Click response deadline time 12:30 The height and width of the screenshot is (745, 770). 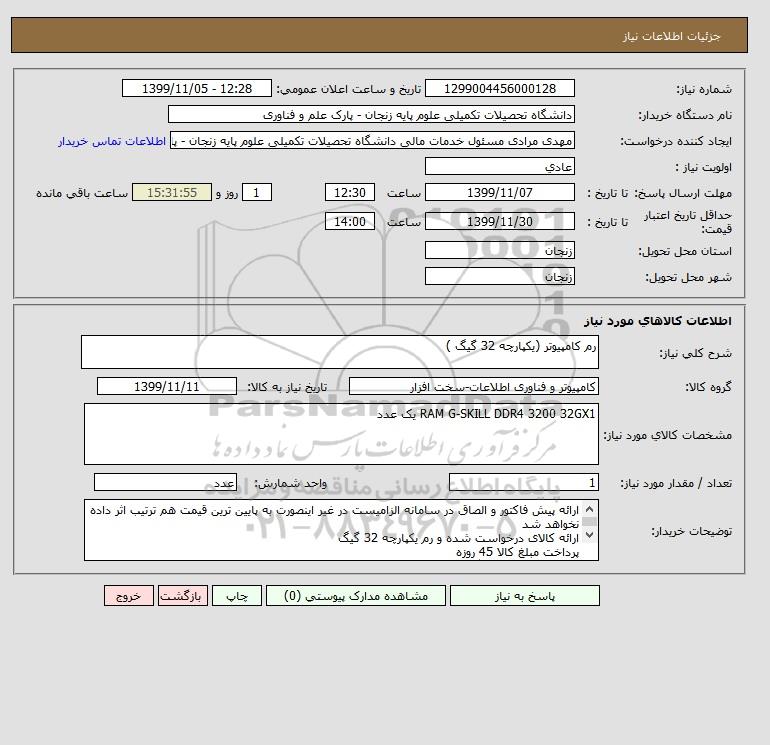[x=350, y=193]
